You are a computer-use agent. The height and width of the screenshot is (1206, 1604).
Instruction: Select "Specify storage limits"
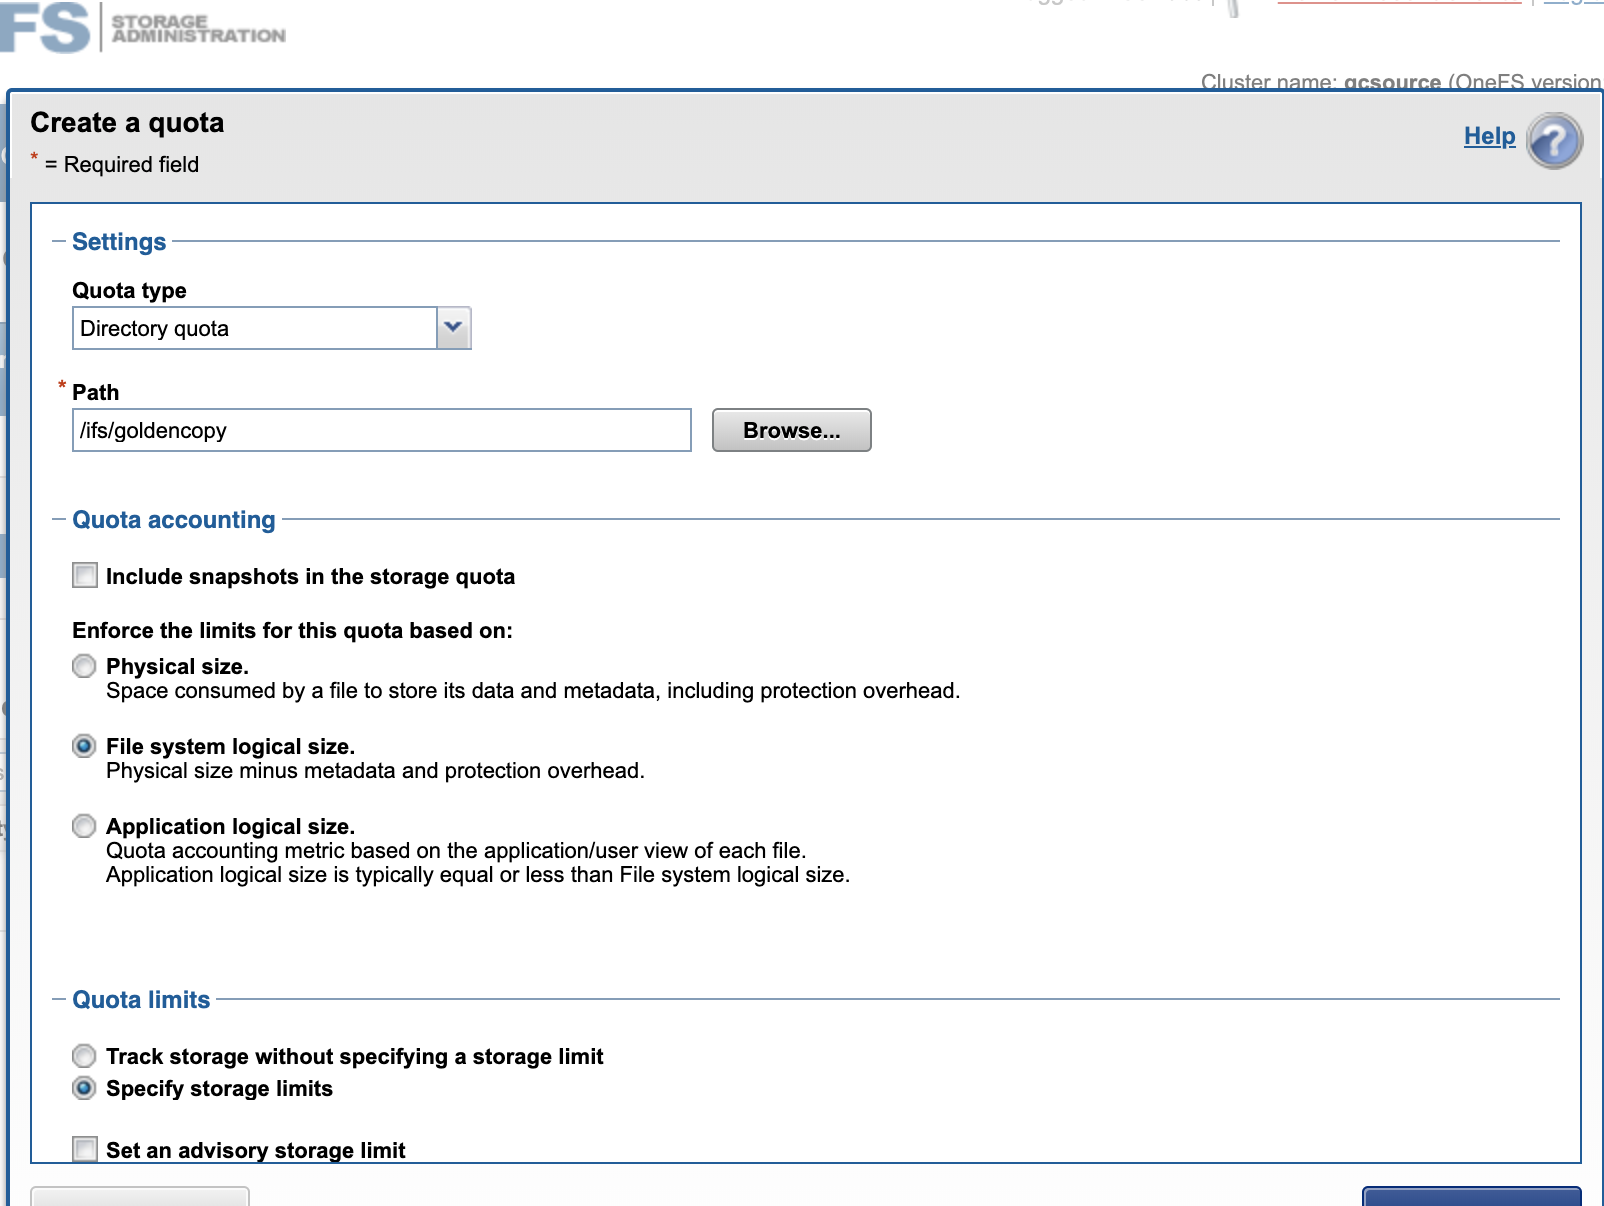(x=84, y=1089)
